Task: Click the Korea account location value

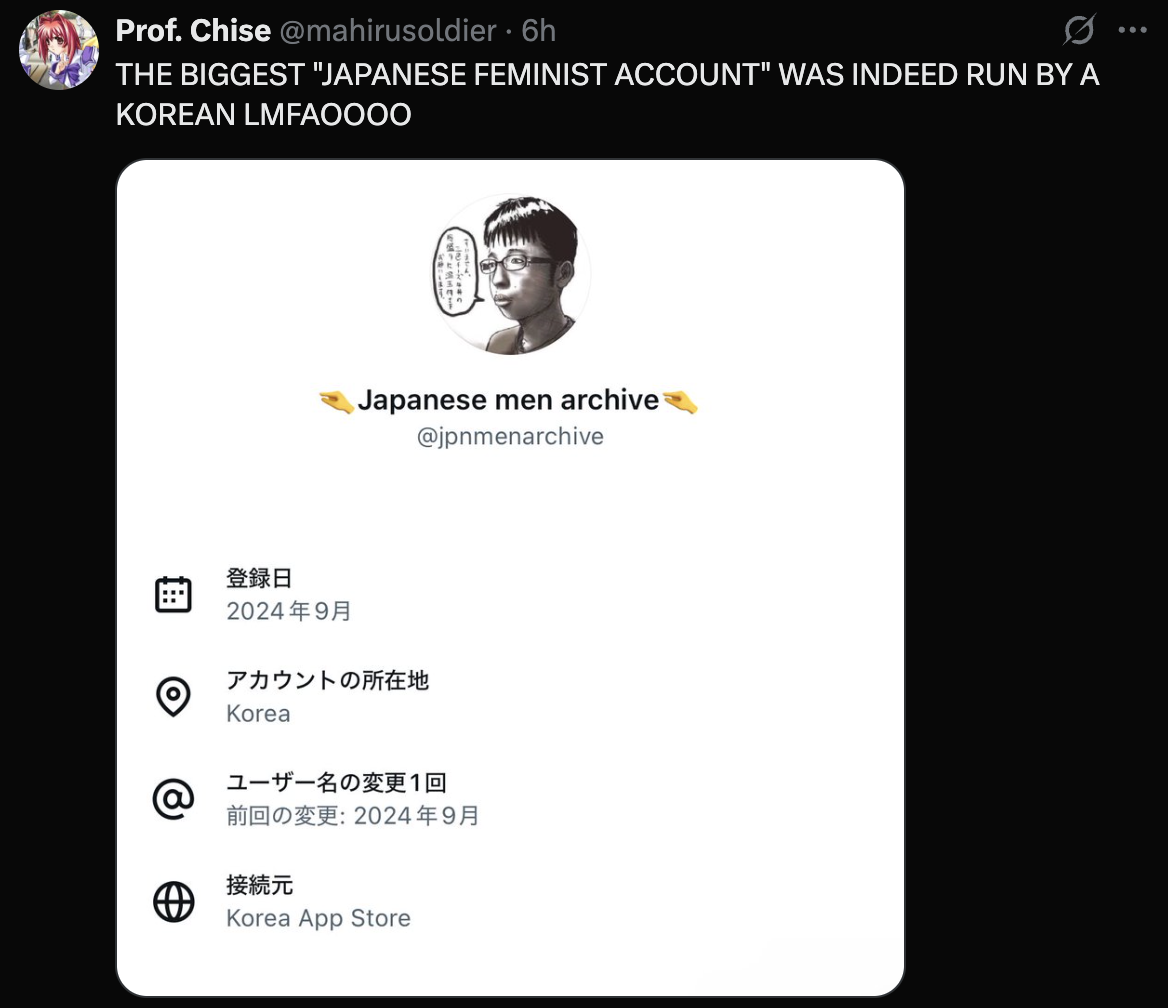Action: [x=258, y=714]
